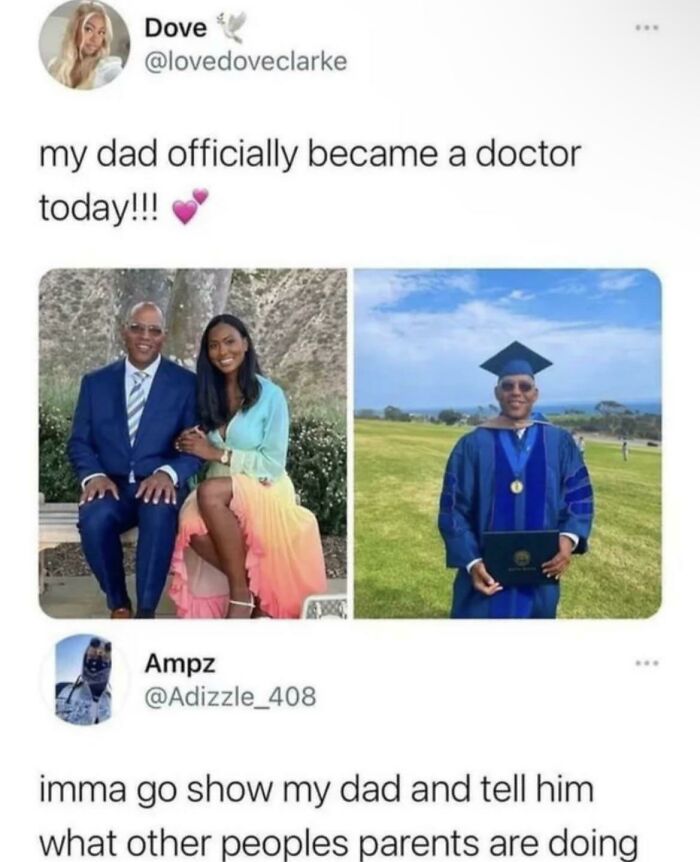Click the striped tie in left photo
700x862 pixels.
(x=136, y=404)
